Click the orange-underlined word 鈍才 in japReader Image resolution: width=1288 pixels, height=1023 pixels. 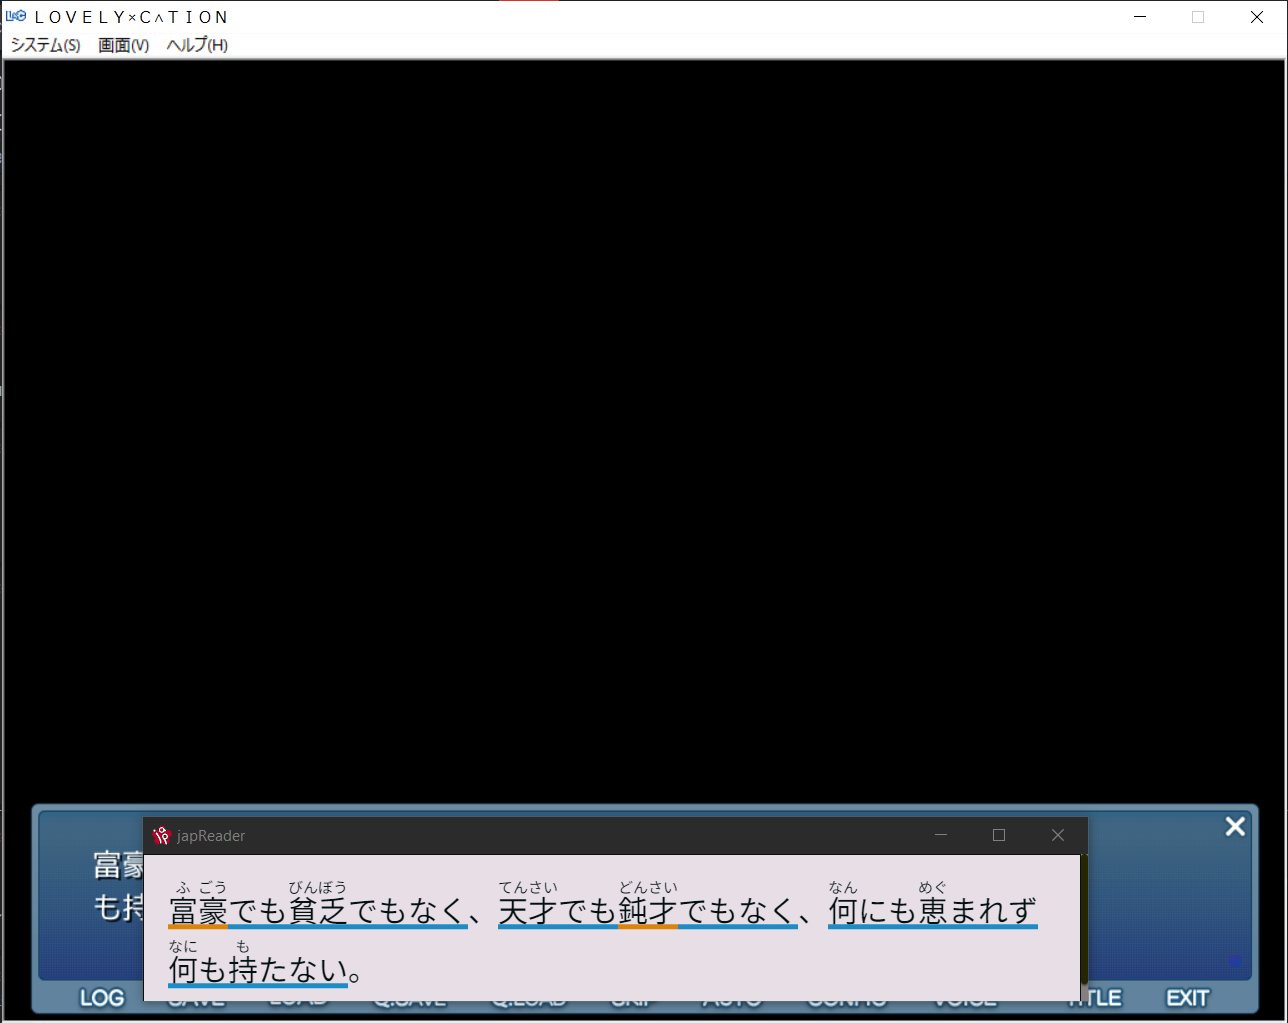pyautogui.click(x=648, y=911)
